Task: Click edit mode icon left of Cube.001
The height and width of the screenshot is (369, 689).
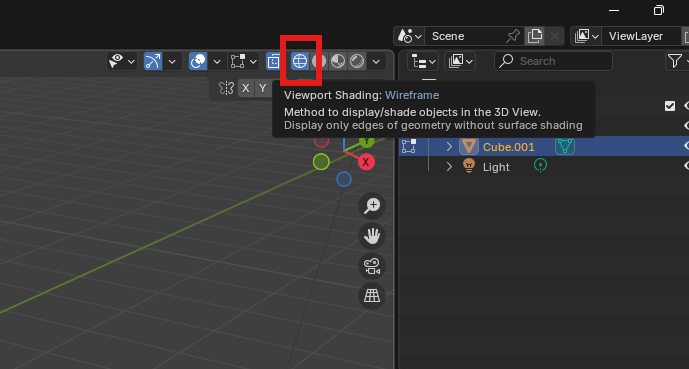Action: [409, 146]
